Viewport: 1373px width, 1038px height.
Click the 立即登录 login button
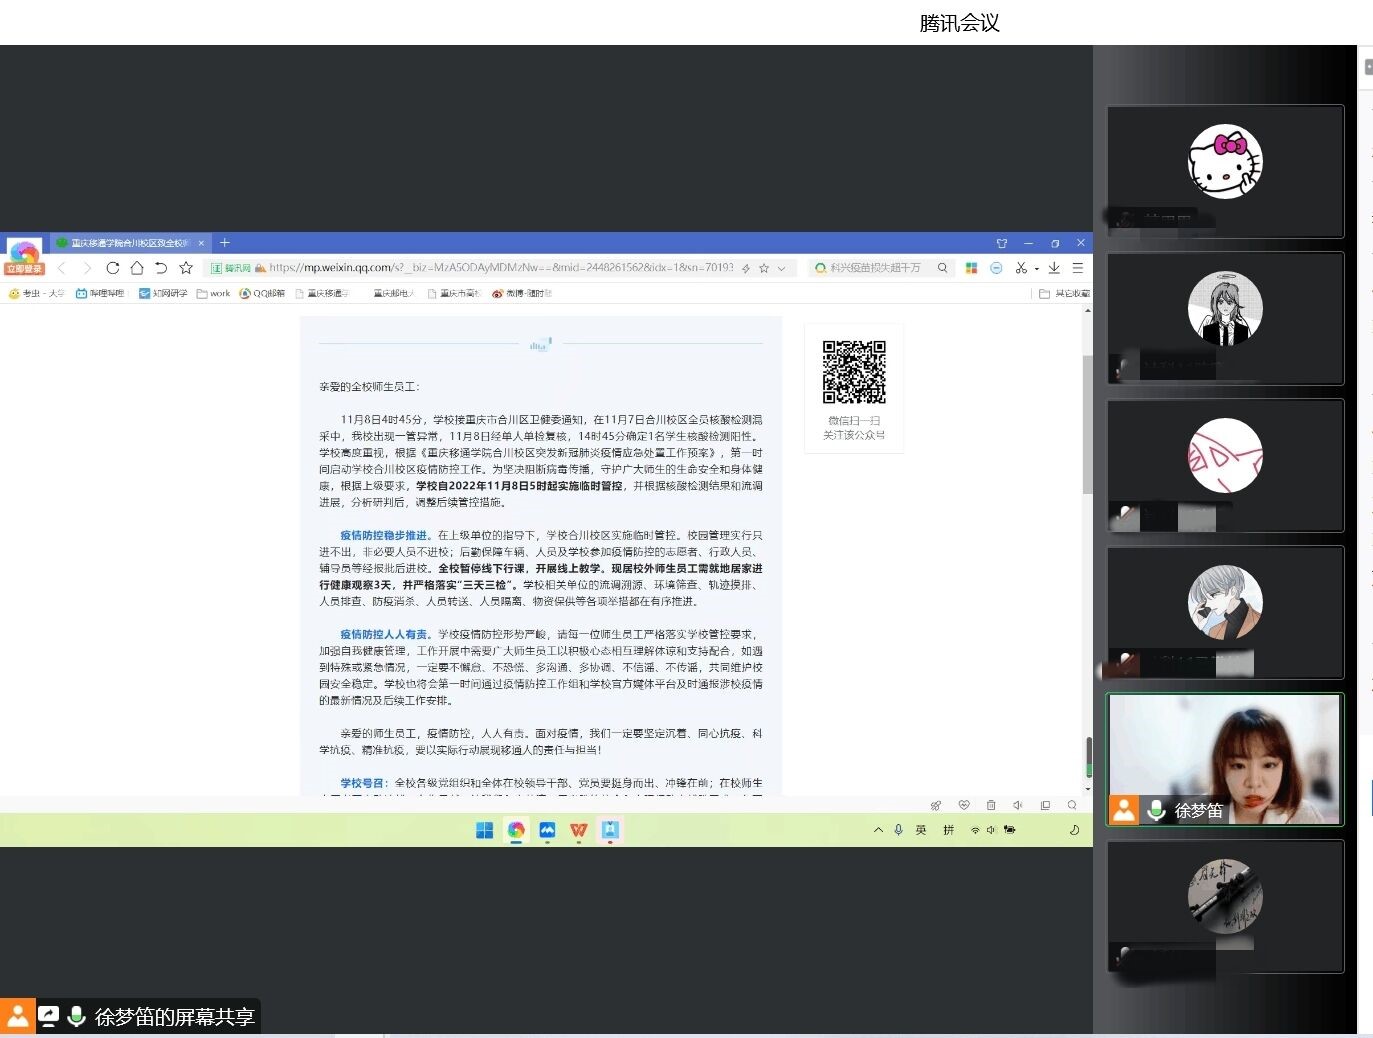24,269
